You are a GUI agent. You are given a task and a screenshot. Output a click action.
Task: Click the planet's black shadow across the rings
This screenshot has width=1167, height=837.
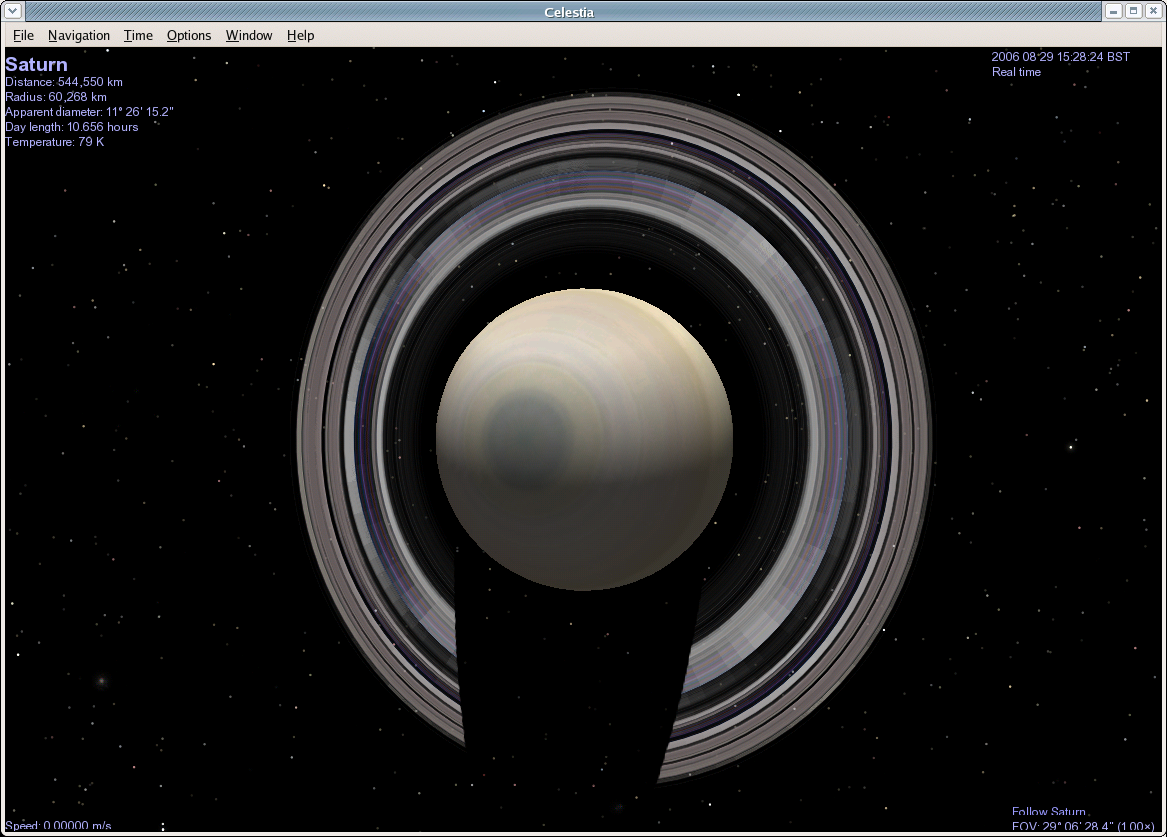570,680
